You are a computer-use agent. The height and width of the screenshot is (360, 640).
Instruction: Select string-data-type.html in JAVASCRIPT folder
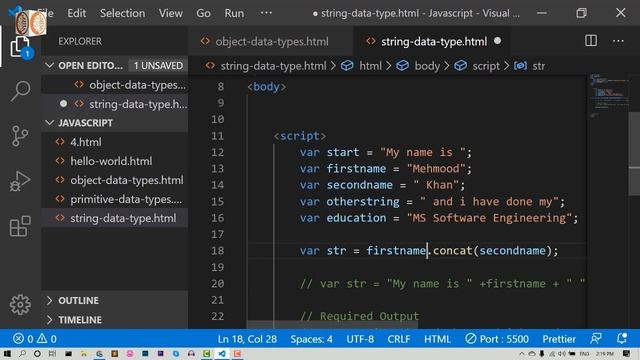click(x=114, y=218)
